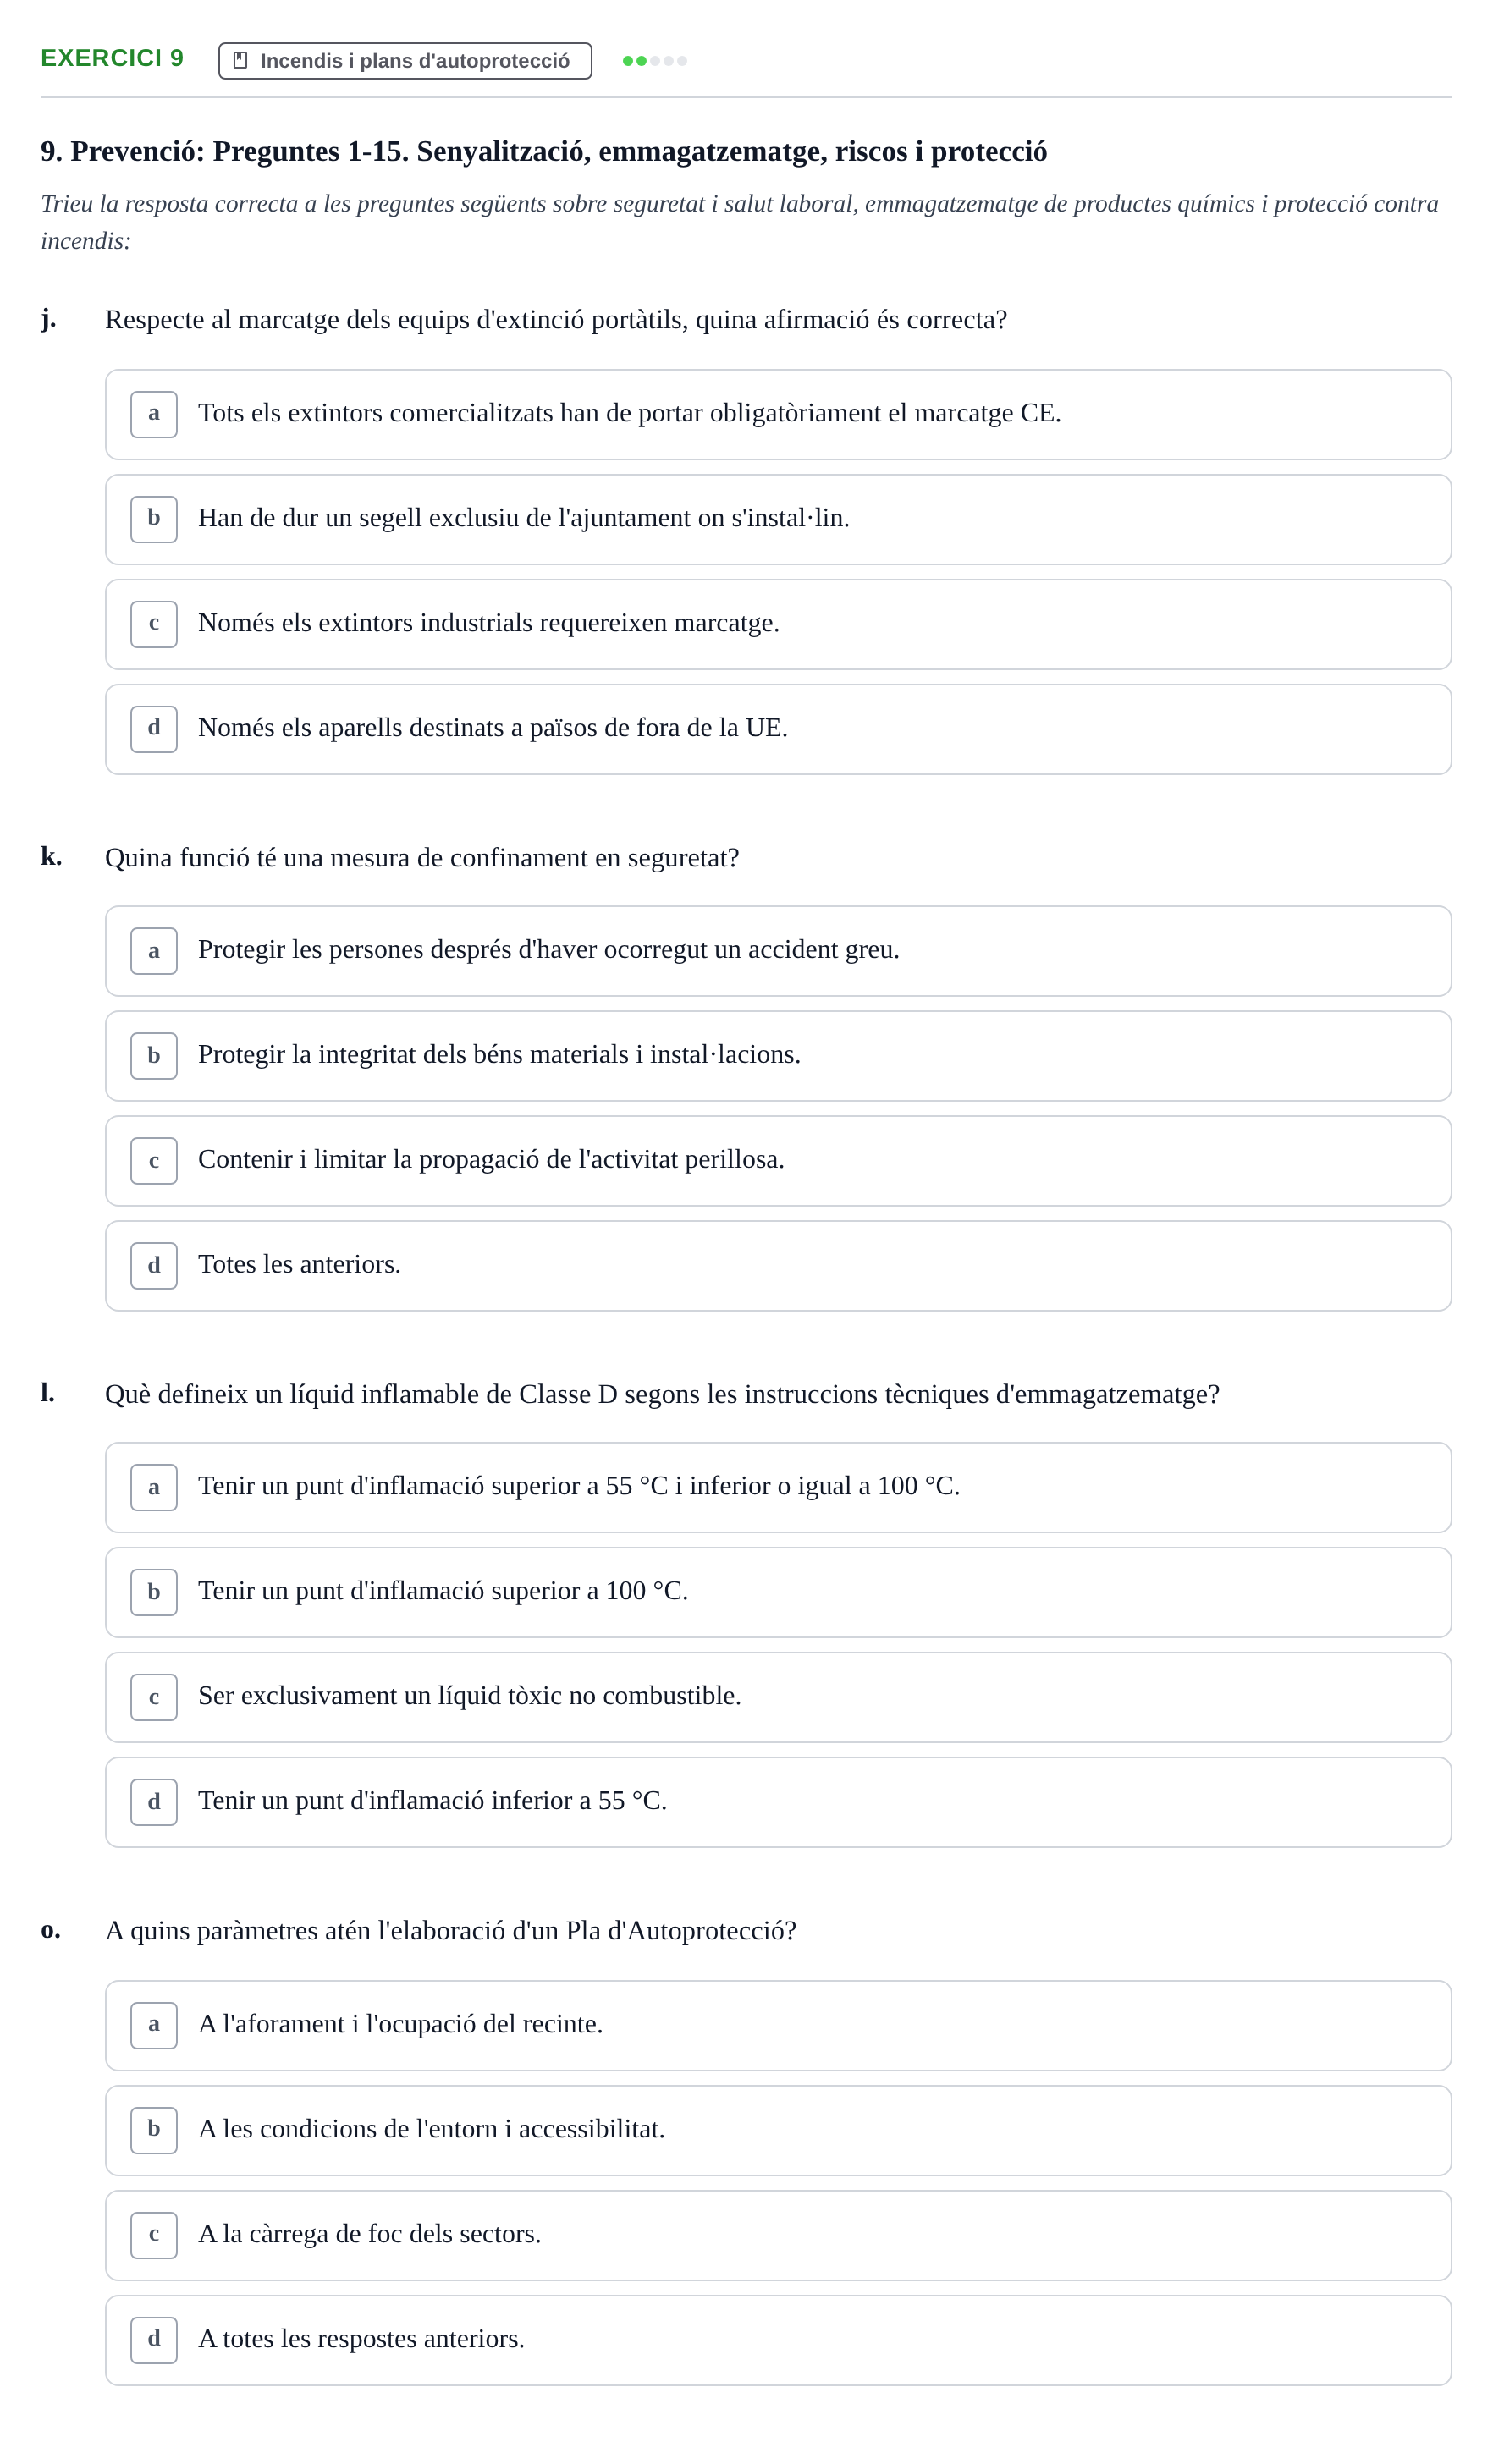The height and width of the screenshot is (2464, 1493).
Task: Select 'A la càrrega de foc dels sectors'
Action: pyautogui.click(x=778, y=2236)
